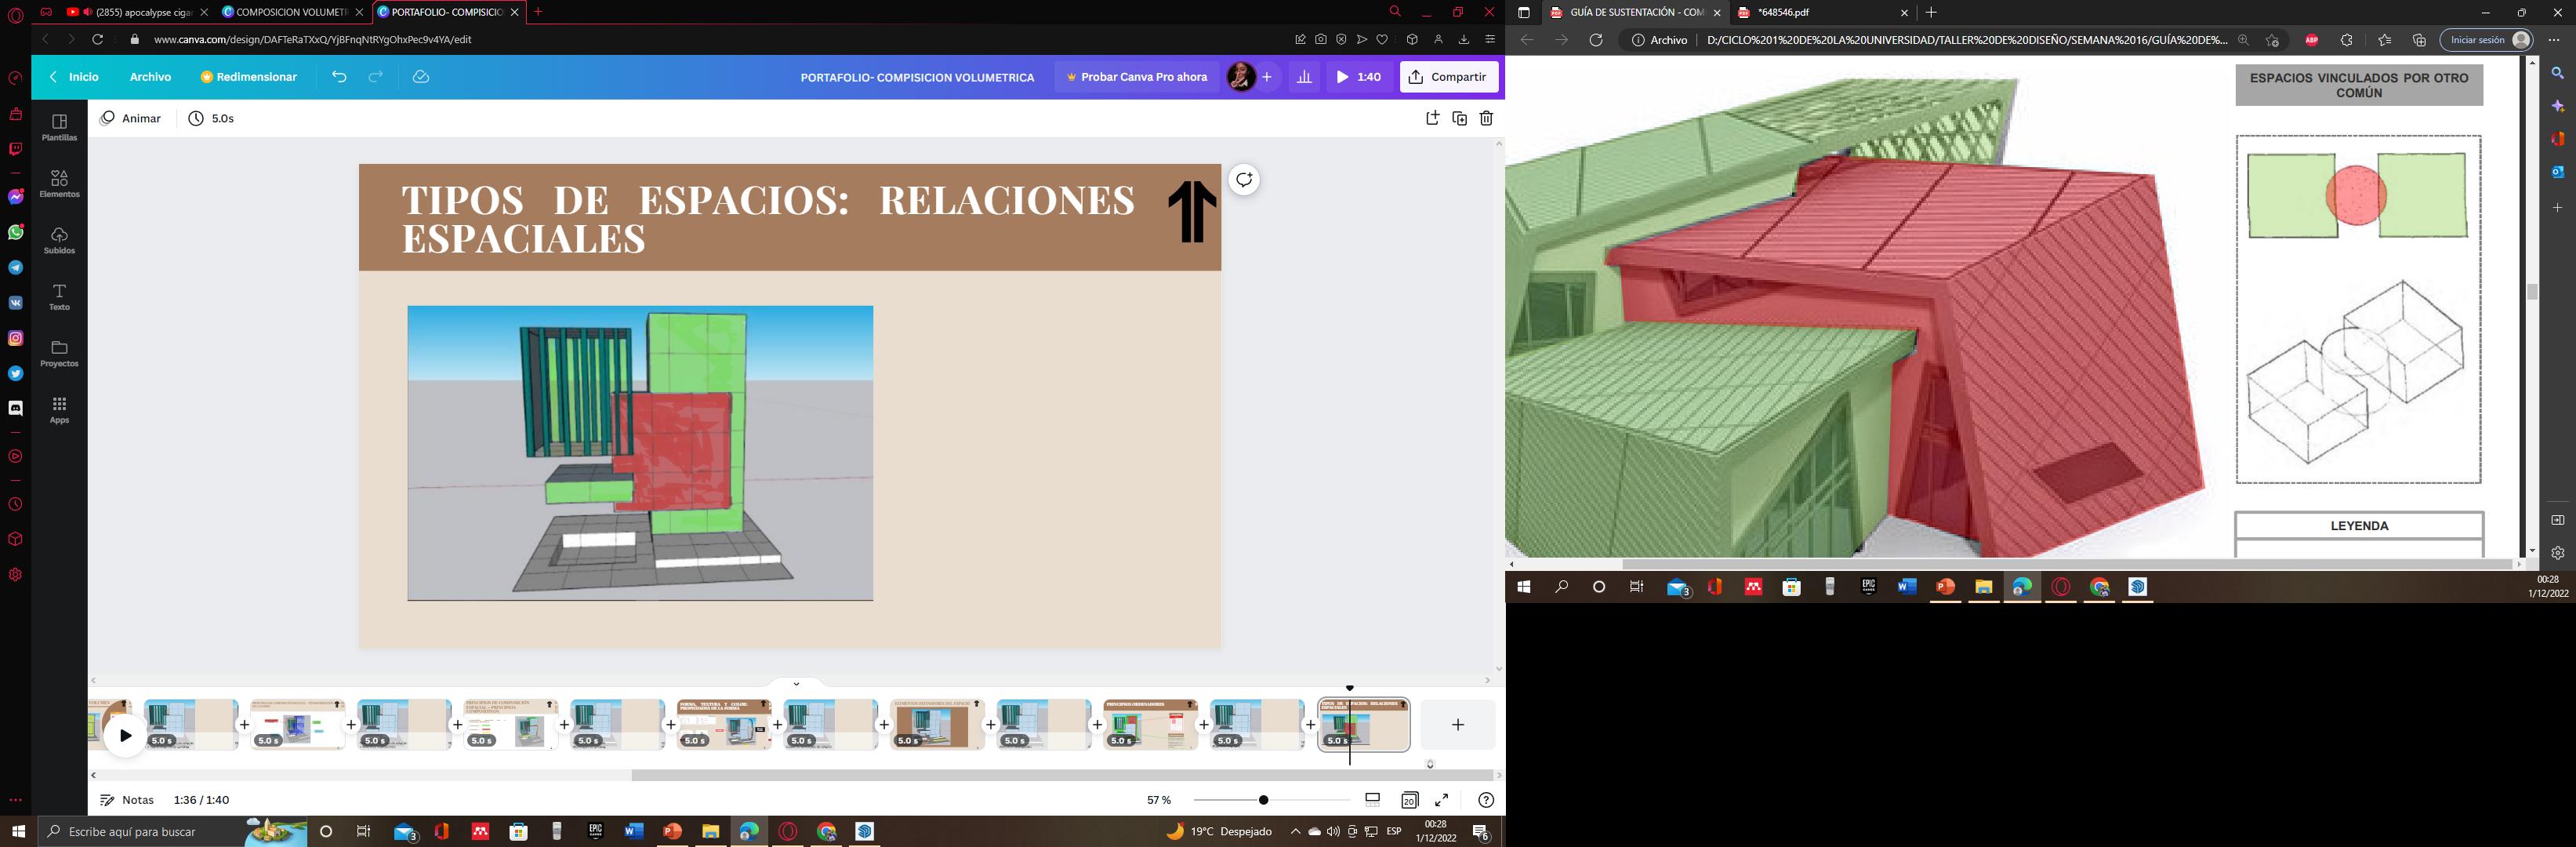Screen dimensions: 2576x847
Task: Adjust the zoom percentage slider handle
Action: pos(1264,800)
